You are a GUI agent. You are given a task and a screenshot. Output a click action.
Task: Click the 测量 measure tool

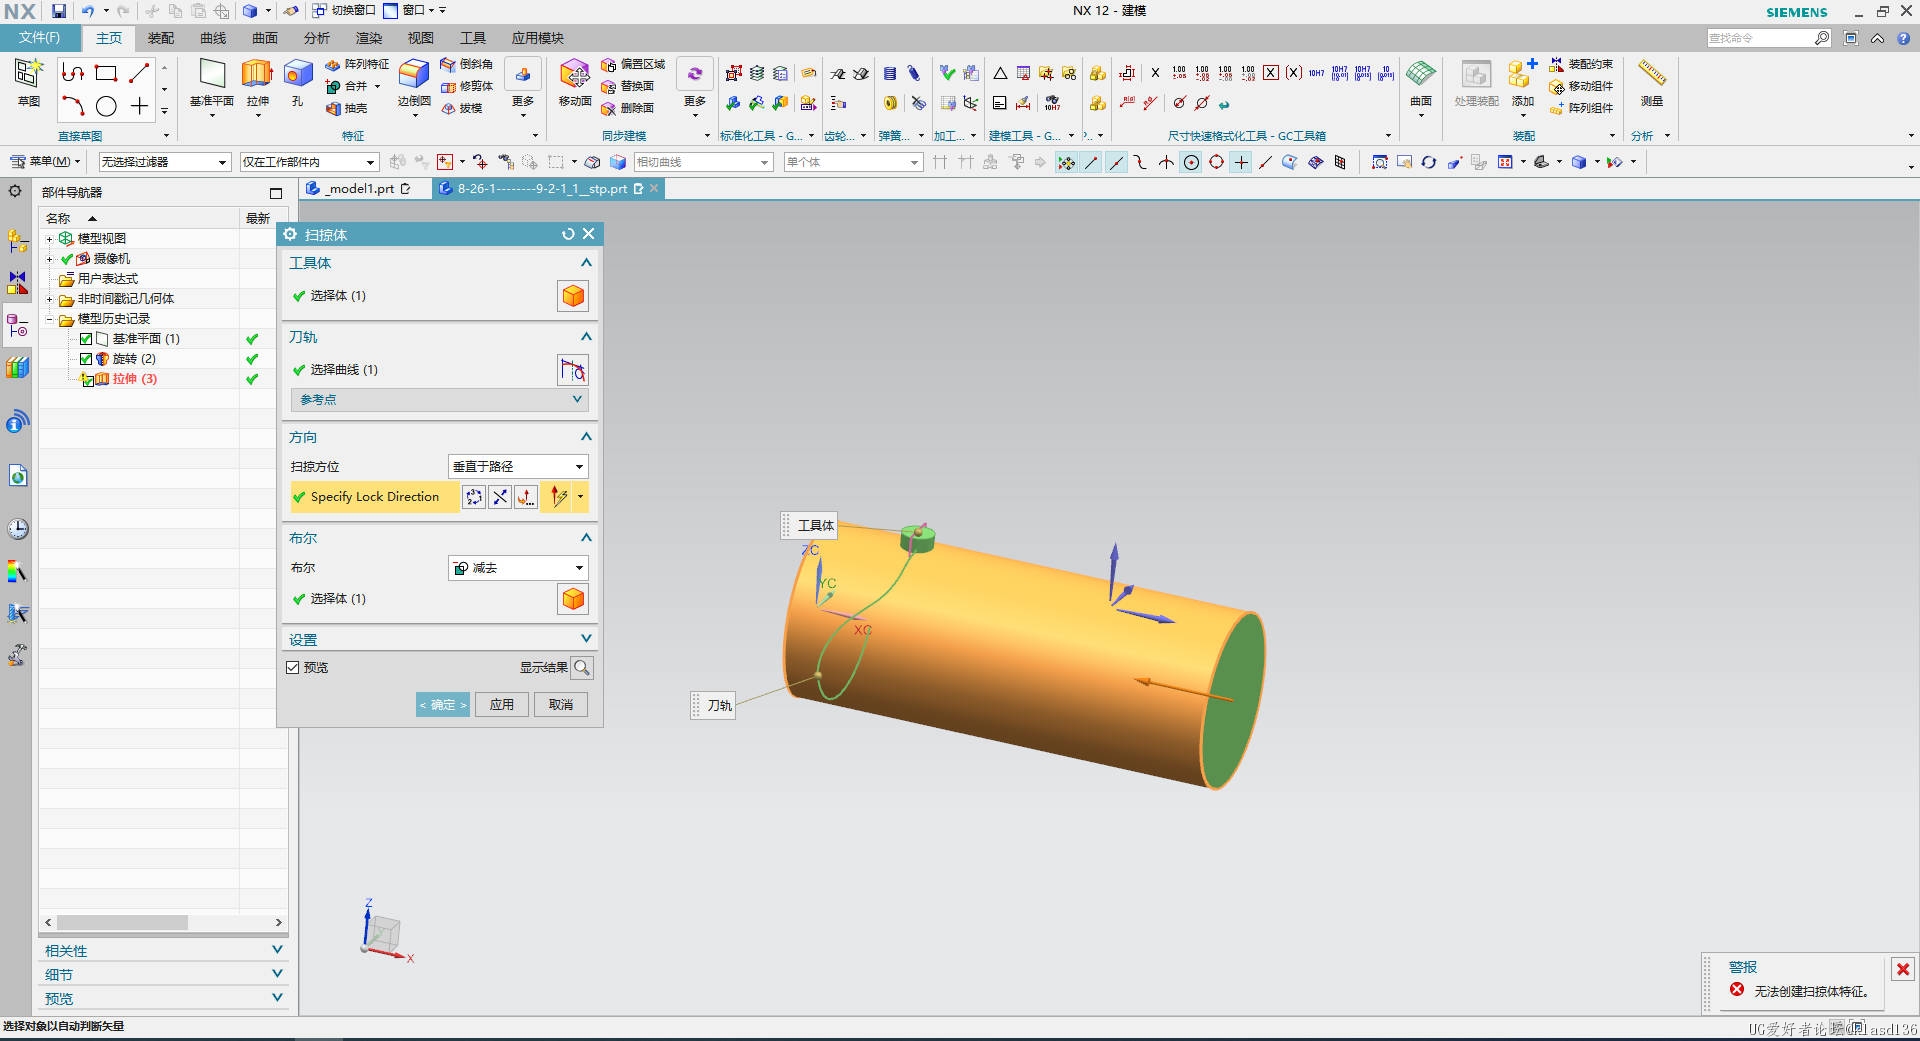(x=1652, y=82)
